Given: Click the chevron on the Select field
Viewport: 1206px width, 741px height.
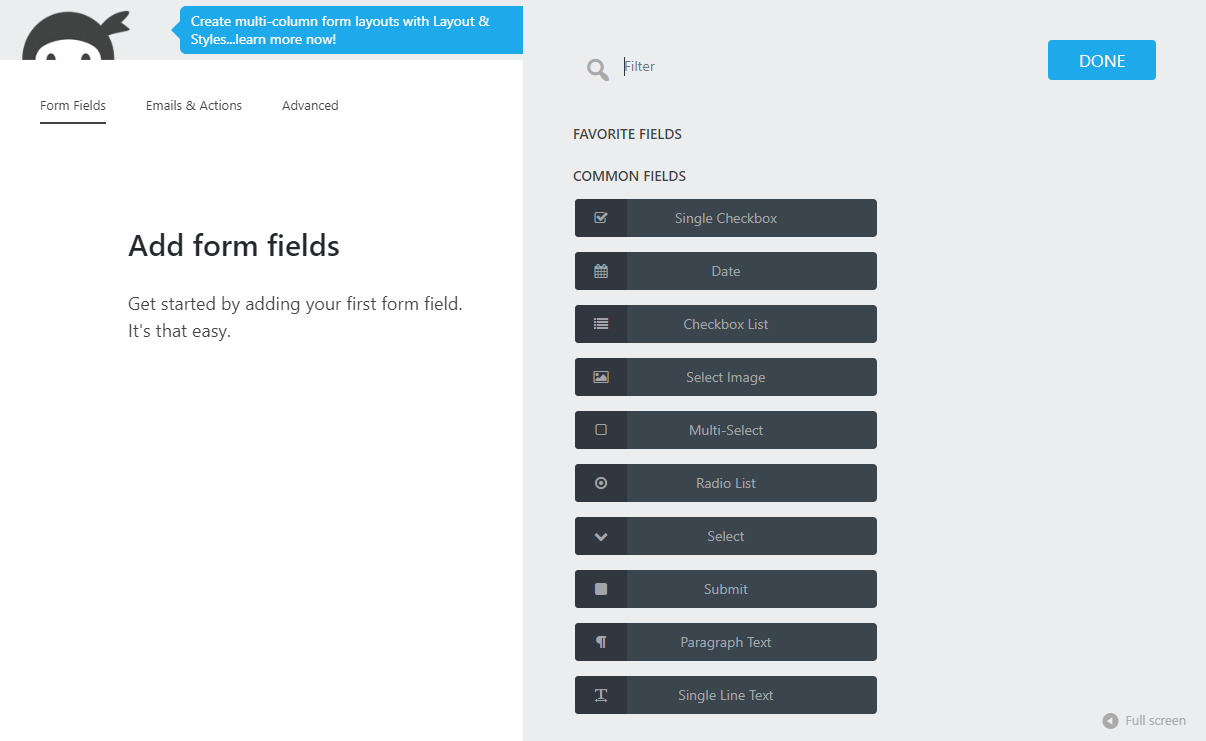Looking at the screenshot, I should click(600, 536).
